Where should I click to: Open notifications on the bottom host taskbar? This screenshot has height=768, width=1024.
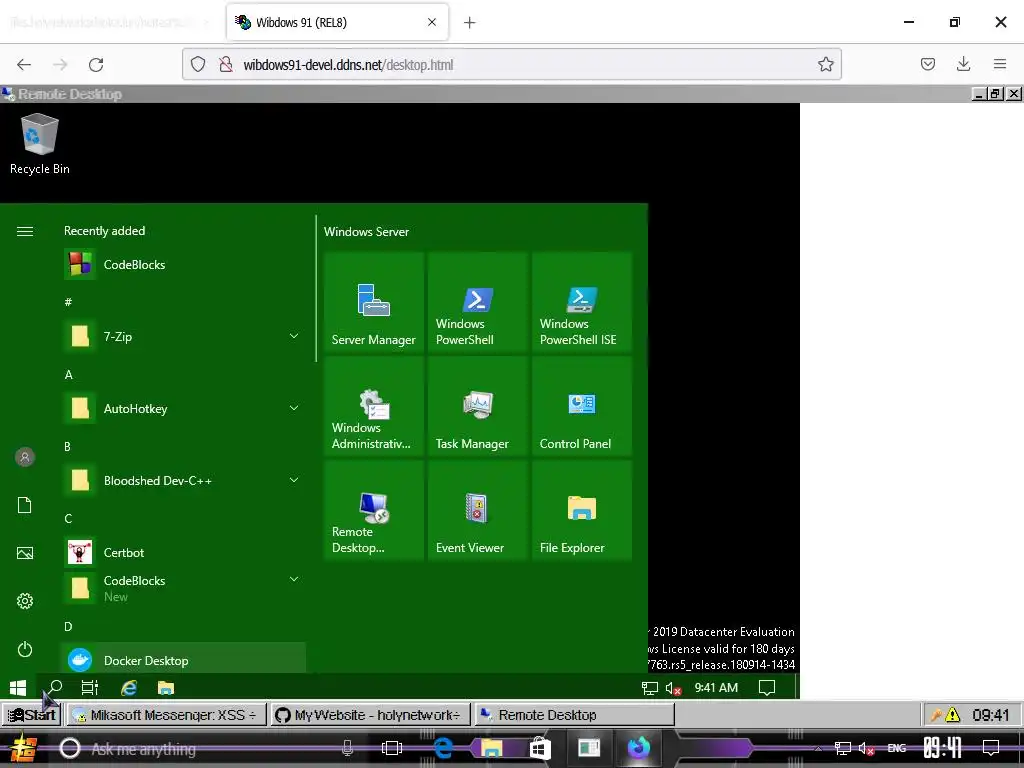(x=991, y=748)
